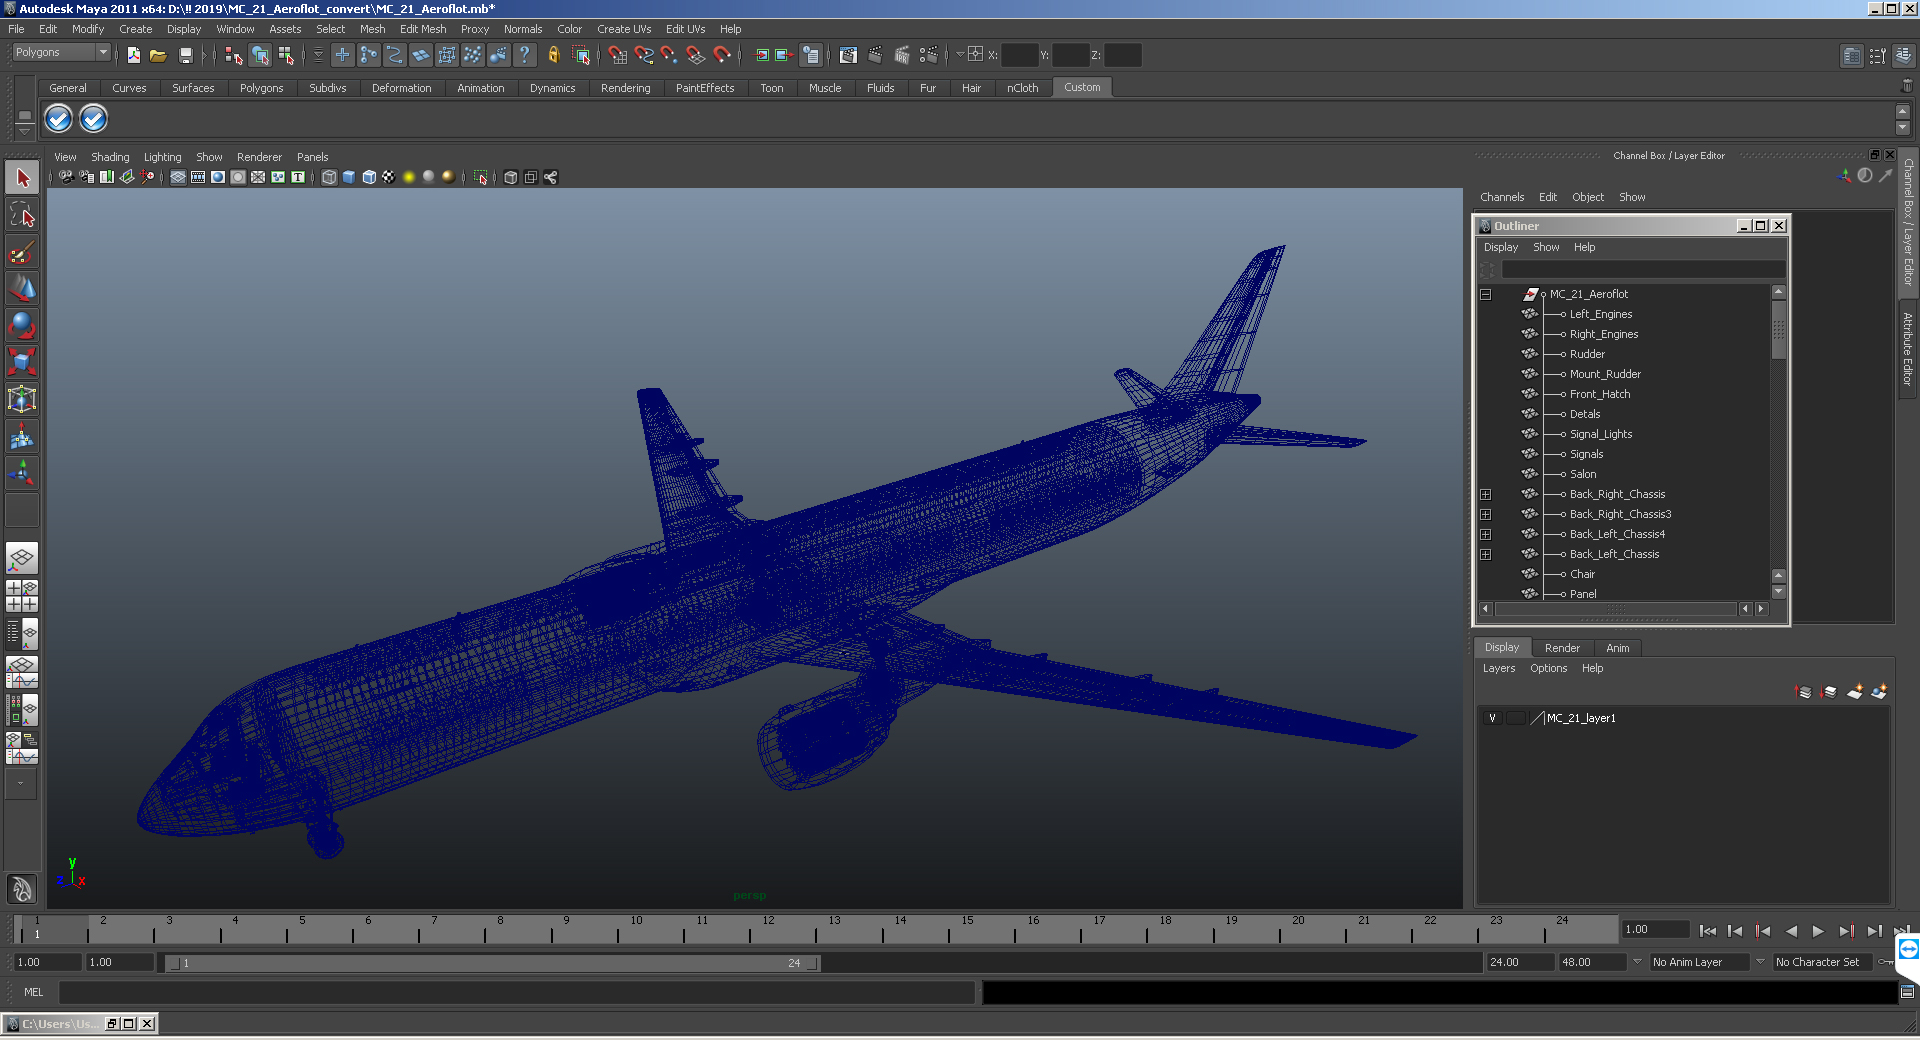Image resolution: width=1920 pixels, height=1040 pixels.
Task: Expand the Back_Left_Chassis outliner node
Action: coord(1486,554)
